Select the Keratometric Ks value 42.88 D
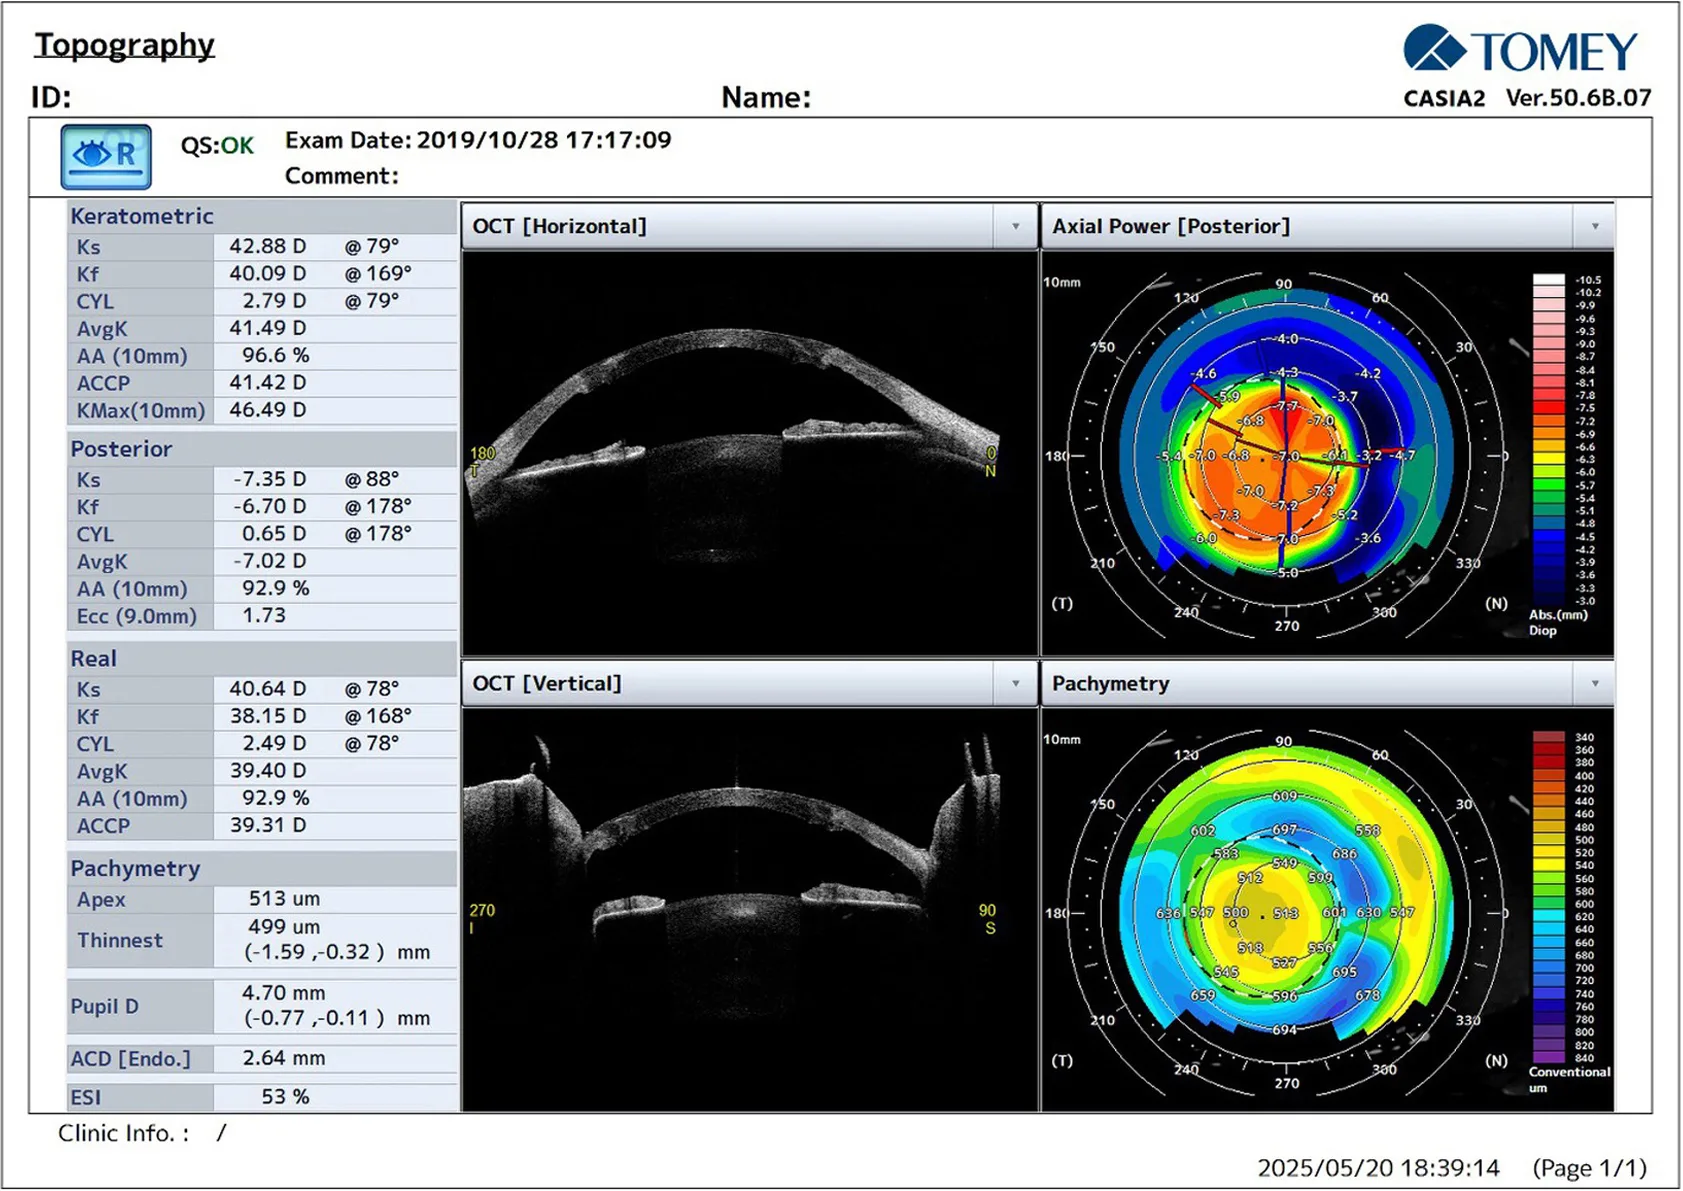Screen dimensions: 1683x1191 tap(268, 246)
